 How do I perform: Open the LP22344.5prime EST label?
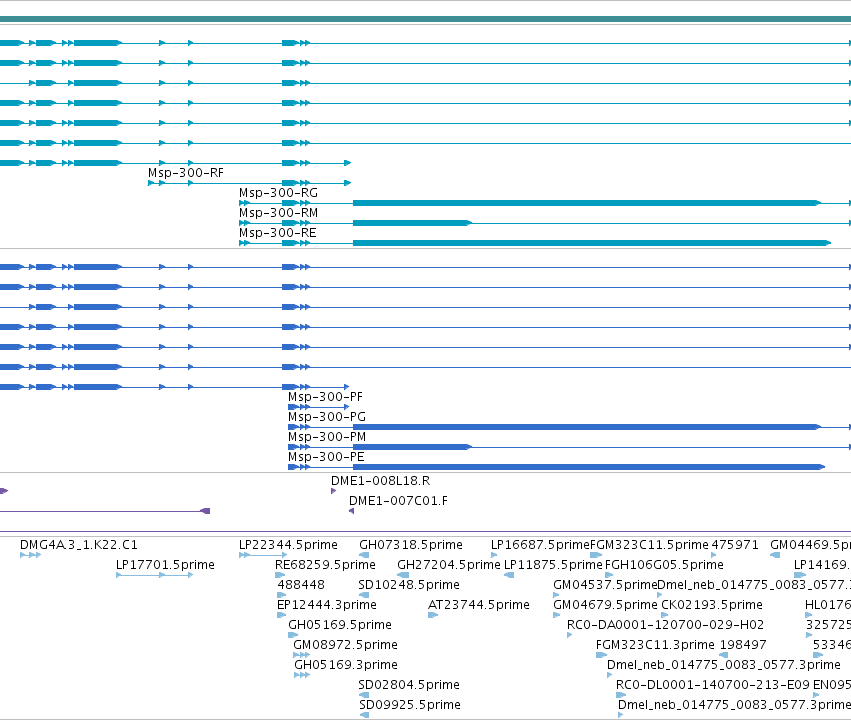pyautogui.click(x=288, y=545)
